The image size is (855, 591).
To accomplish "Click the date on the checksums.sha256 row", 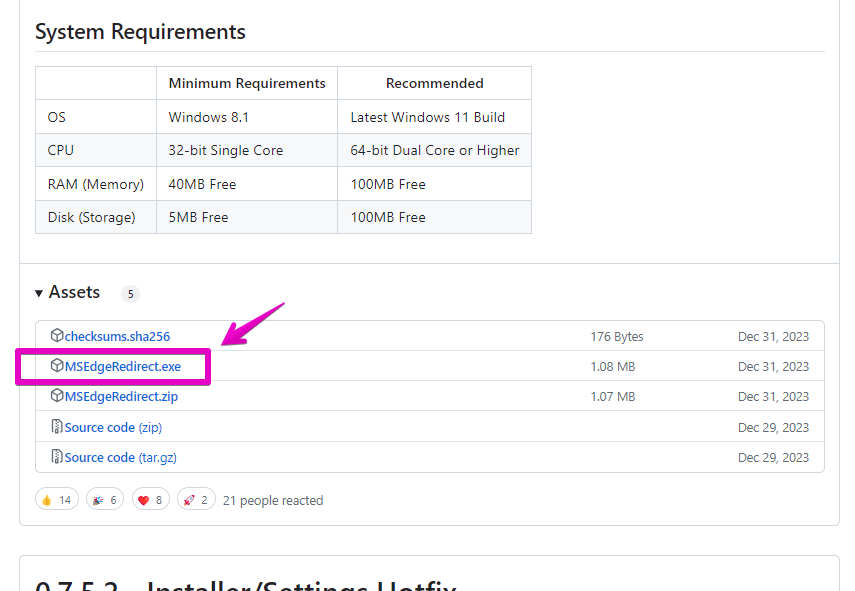I will (x=773, y=336).
